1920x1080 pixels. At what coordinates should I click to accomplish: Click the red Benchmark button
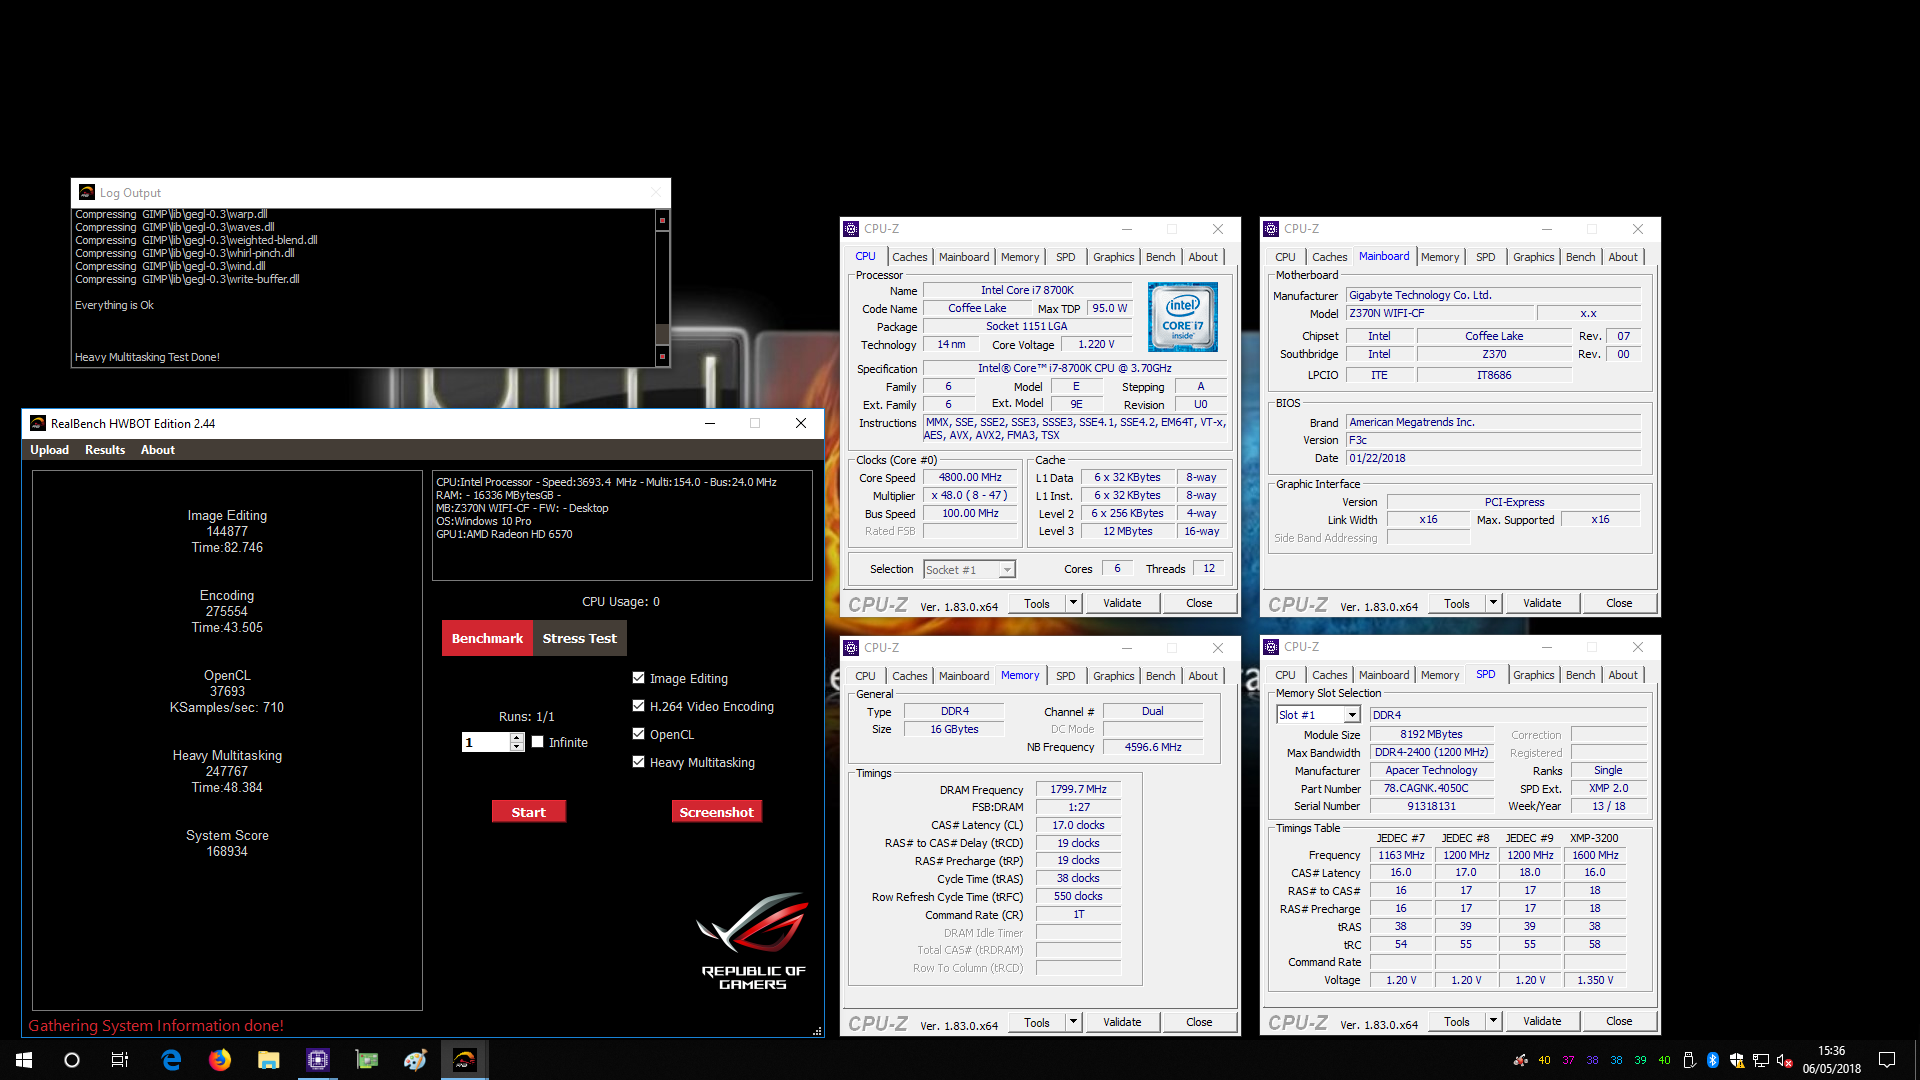[x=487, y=638]
